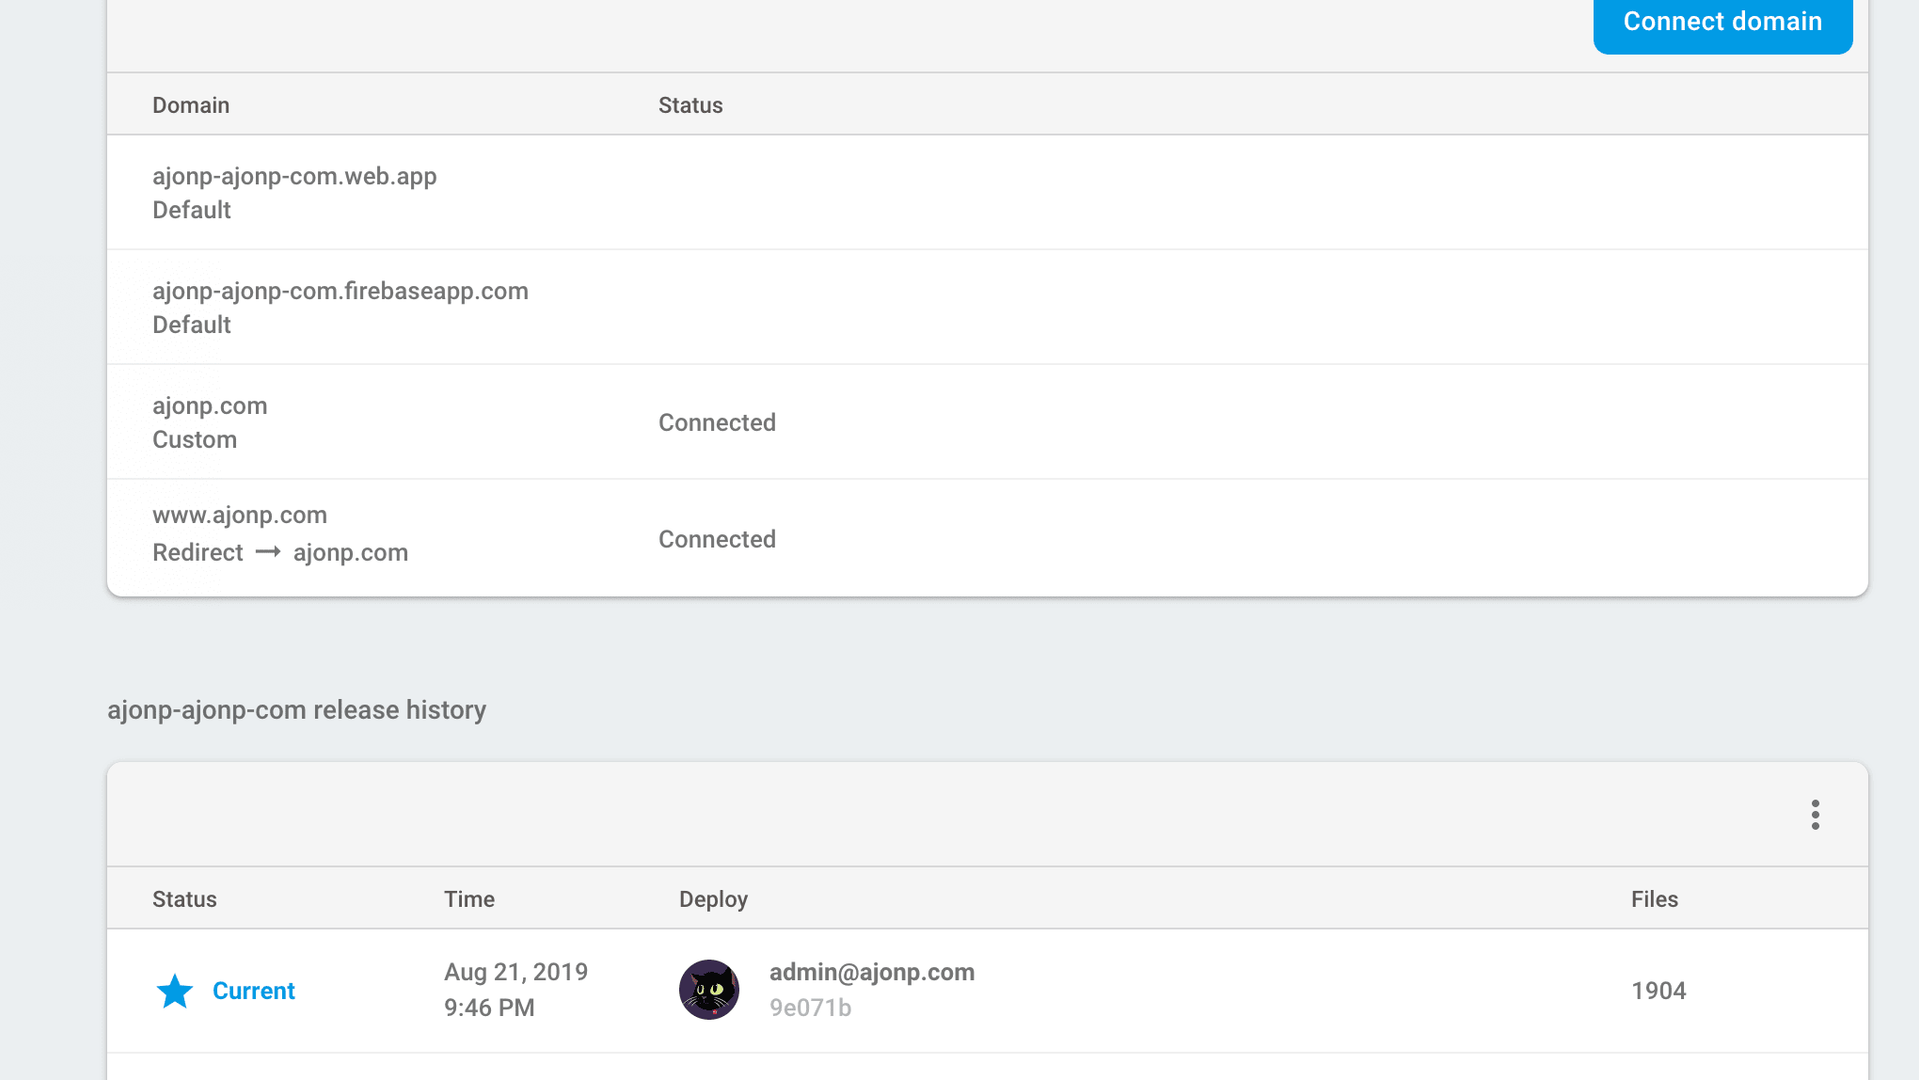Viewport: 1919px width, 1080px height.
Task: Click the deploy hash 9e071b
Action: tap(810, 1008)
